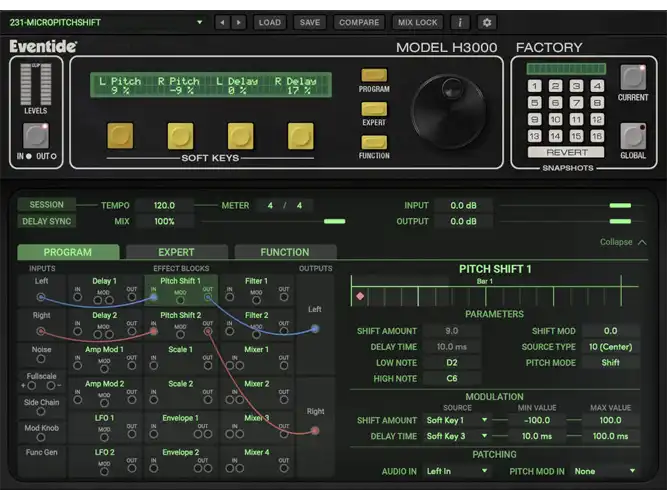The image size is (667, 500).
Task: Click the yellow FUNCTION hardware button
Action: pos(374,142)
